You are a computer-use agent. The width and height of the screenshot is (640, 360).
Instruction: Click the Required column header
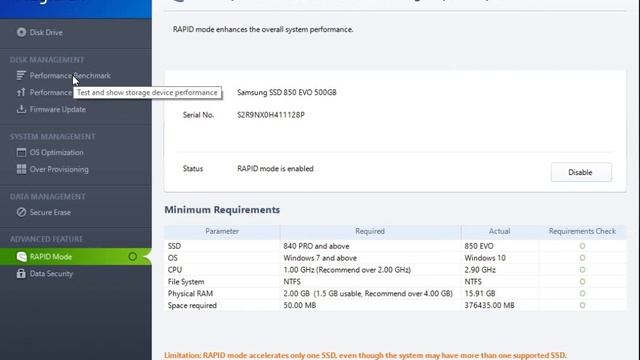(x=370, y=231)
